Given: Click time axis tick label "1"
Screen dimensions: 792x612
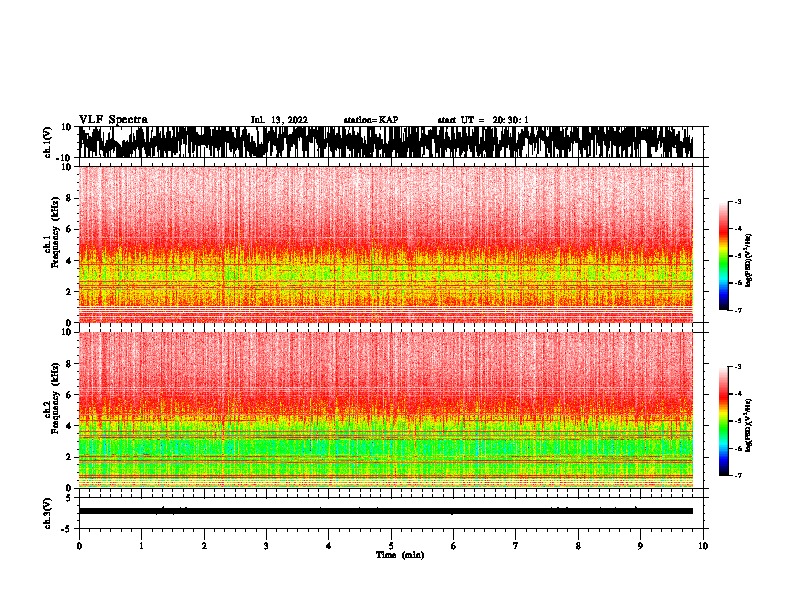Looking at the screenshot, I should point(141,546).
